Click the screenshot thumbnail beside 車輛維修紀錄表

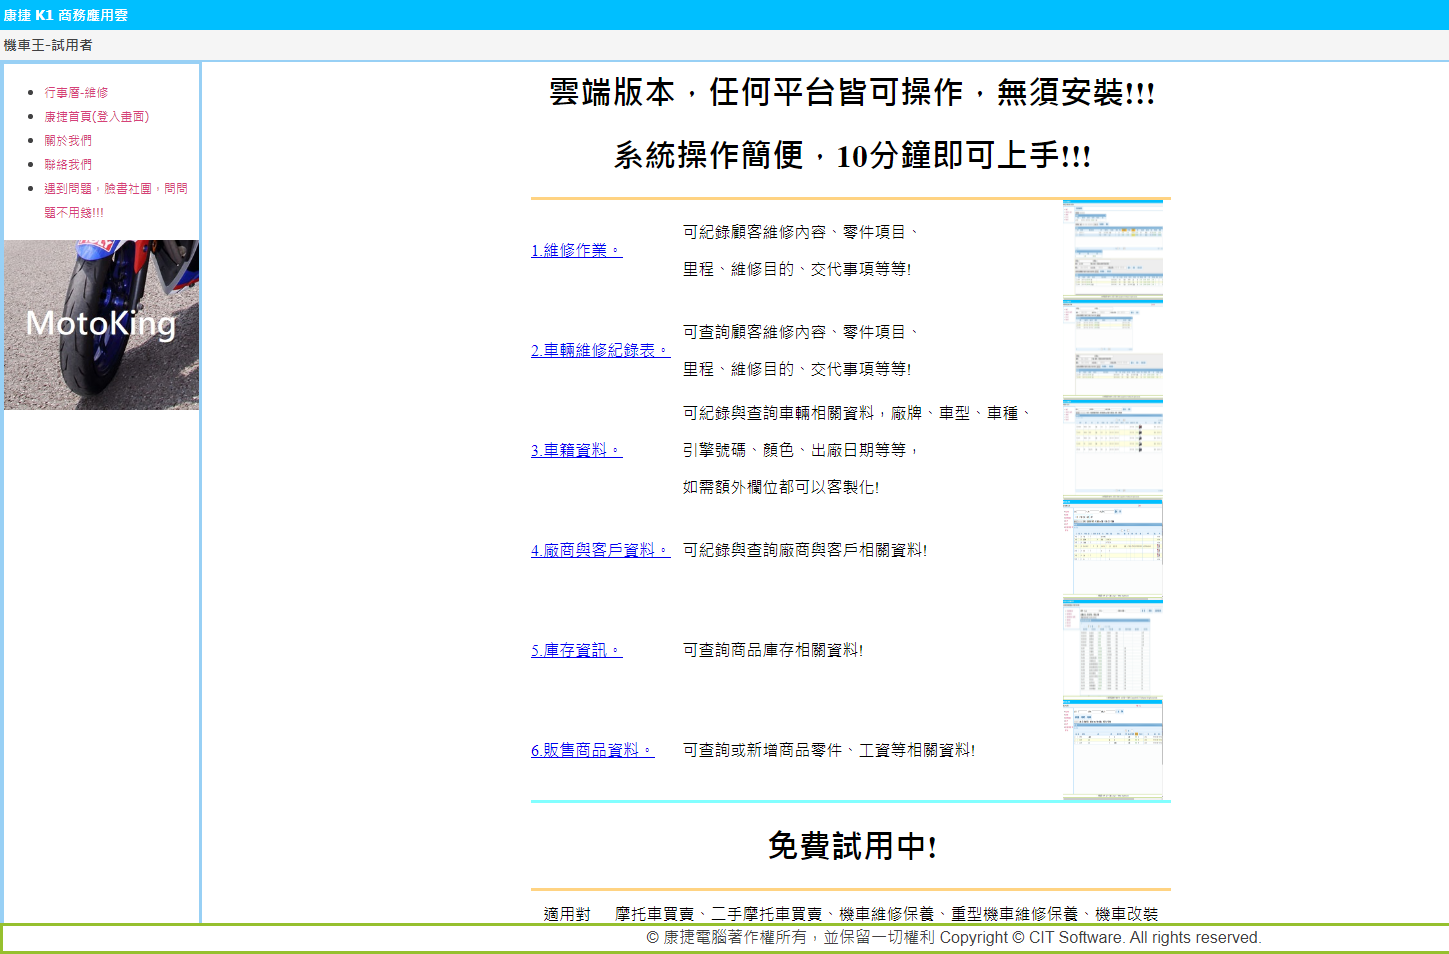[x=1112, y=348]
